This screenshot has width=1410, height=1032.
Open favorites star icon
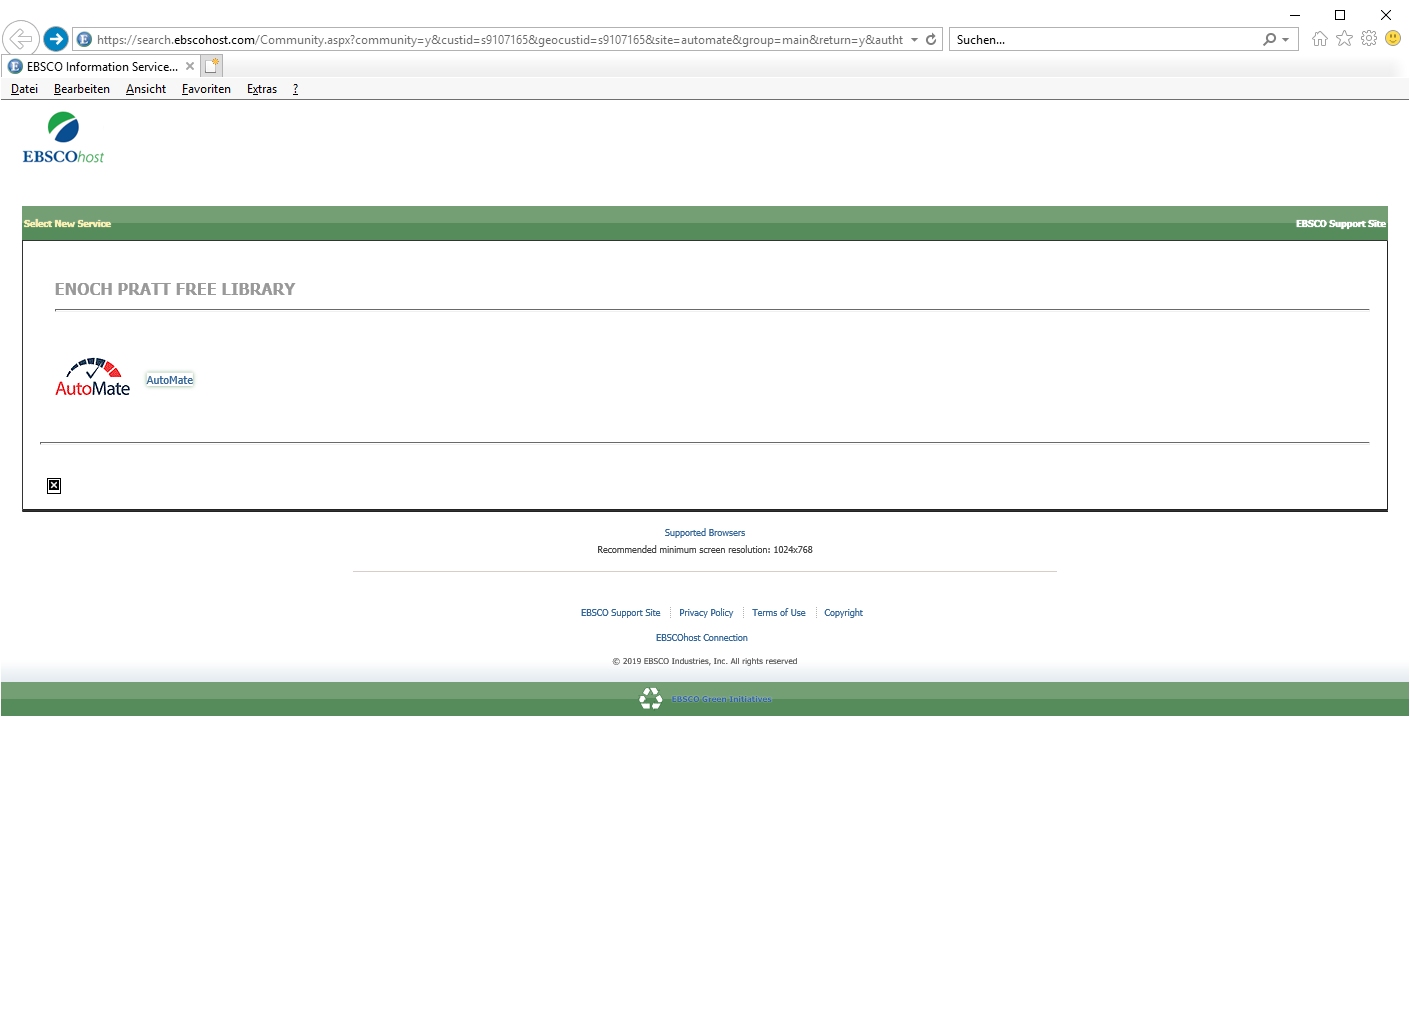tap(1344, 39)
